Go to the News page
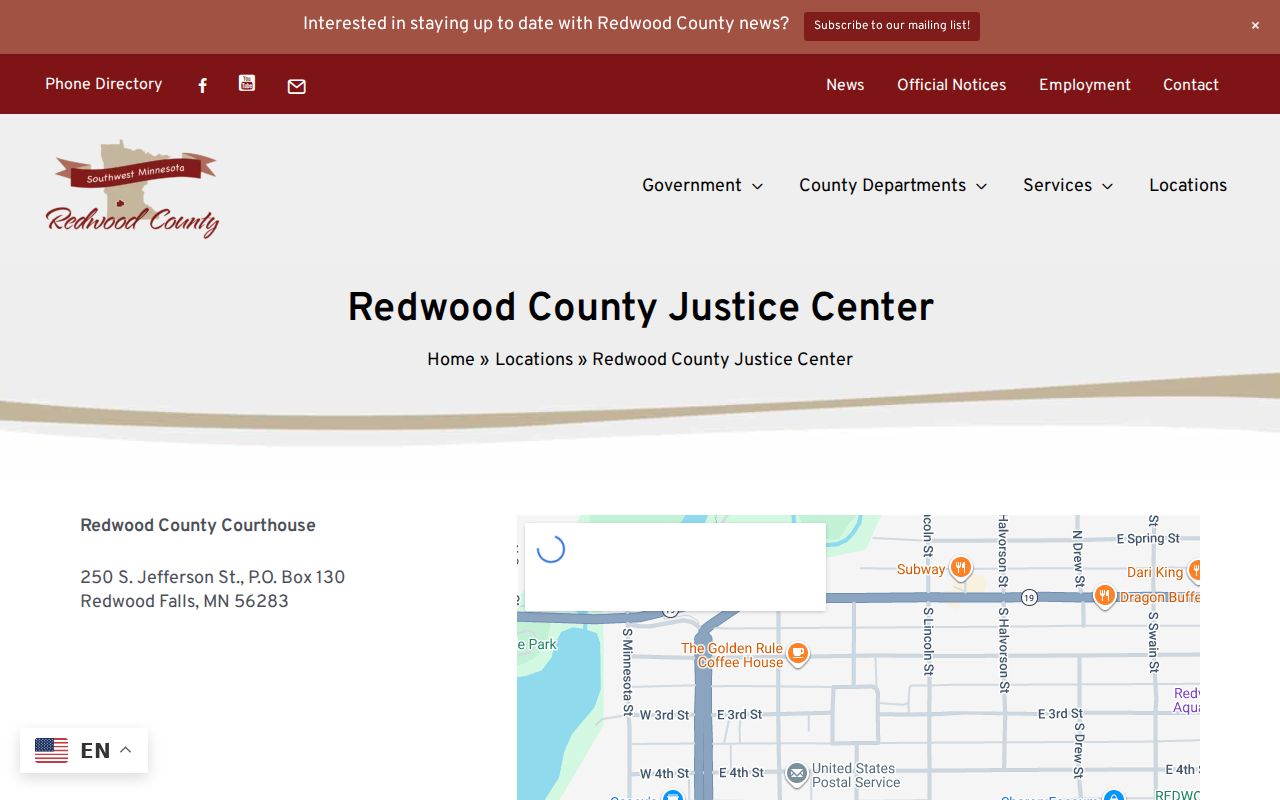Screen dimensions: 1280x800 coord(845,85)
